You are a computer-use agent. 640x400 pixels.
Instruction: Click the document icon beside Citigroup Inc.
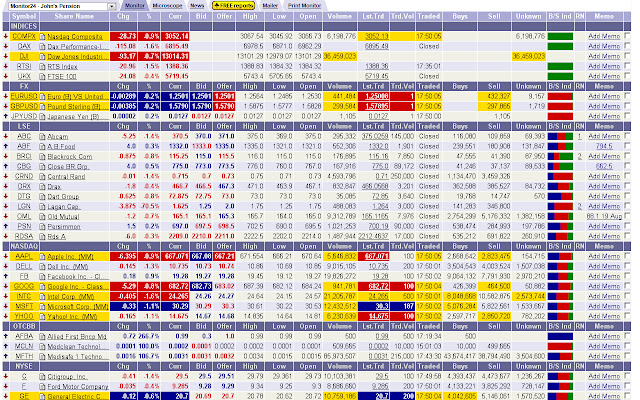[42, 376]
